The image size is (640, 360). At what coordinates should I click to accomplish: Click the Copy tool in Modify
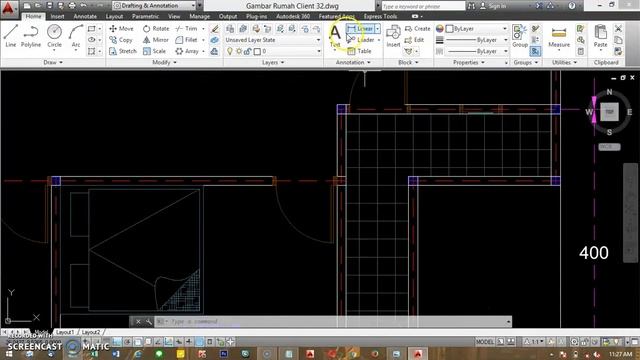pyautogui.click(x=121, y=40)
